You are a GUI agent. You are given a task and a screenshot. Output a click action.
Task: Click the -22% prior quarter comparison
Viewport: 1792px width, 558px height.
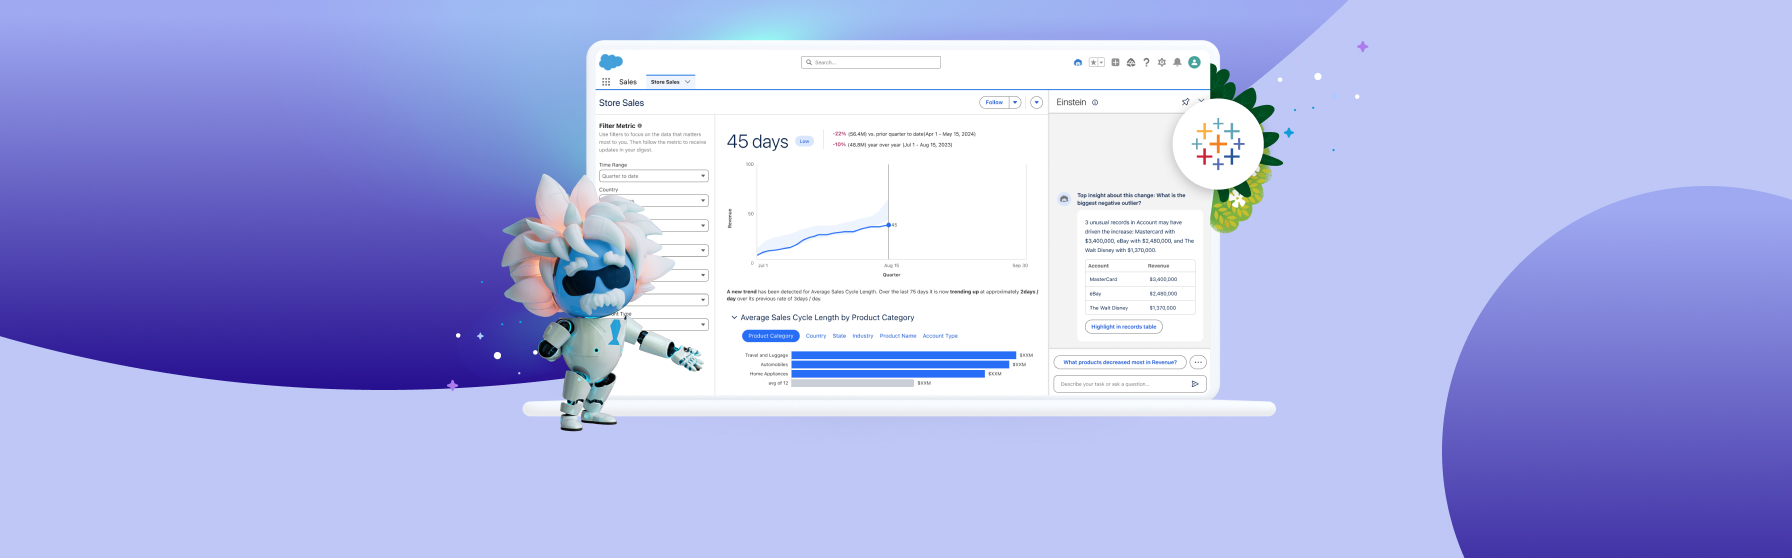click(x=904, y=134)
